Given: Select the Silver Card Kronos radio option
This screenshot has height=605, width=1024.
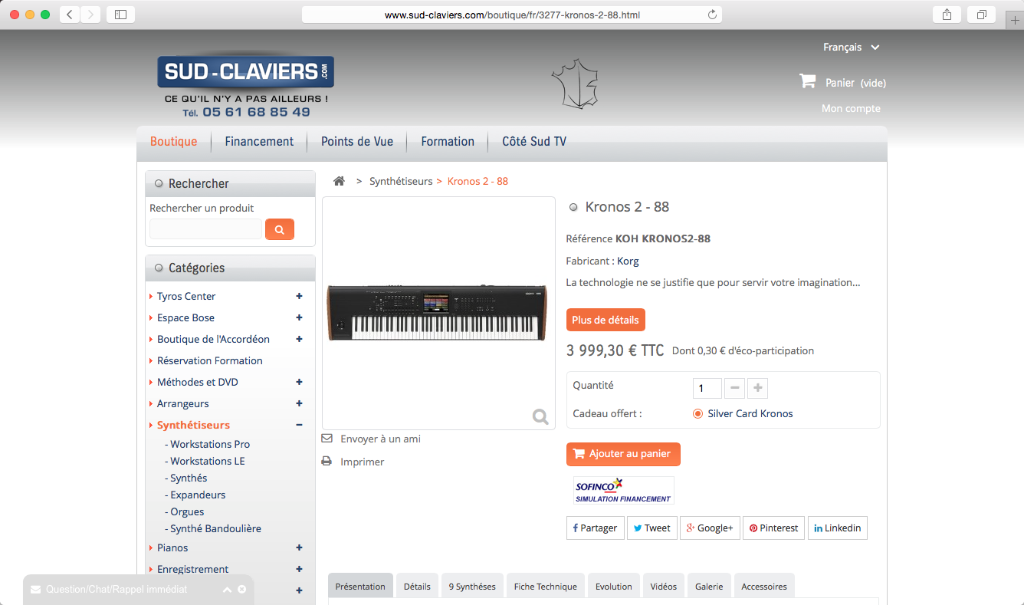Looking at the screenshot, I should pyautogui.click(x=697, y=414).
